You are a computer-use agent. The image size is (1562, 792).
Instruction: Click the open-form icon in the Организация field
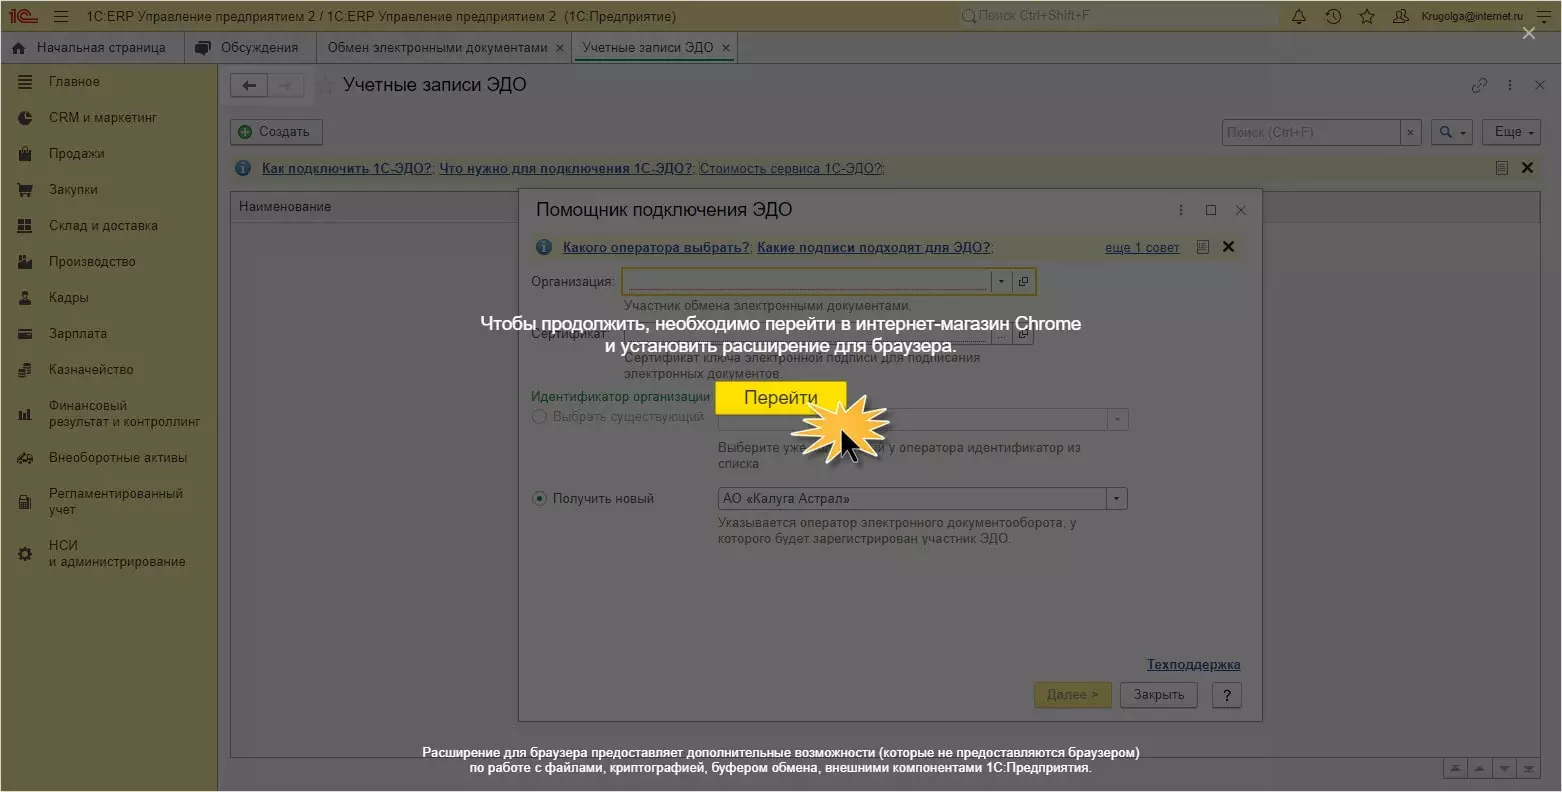tap(1023, 282)
